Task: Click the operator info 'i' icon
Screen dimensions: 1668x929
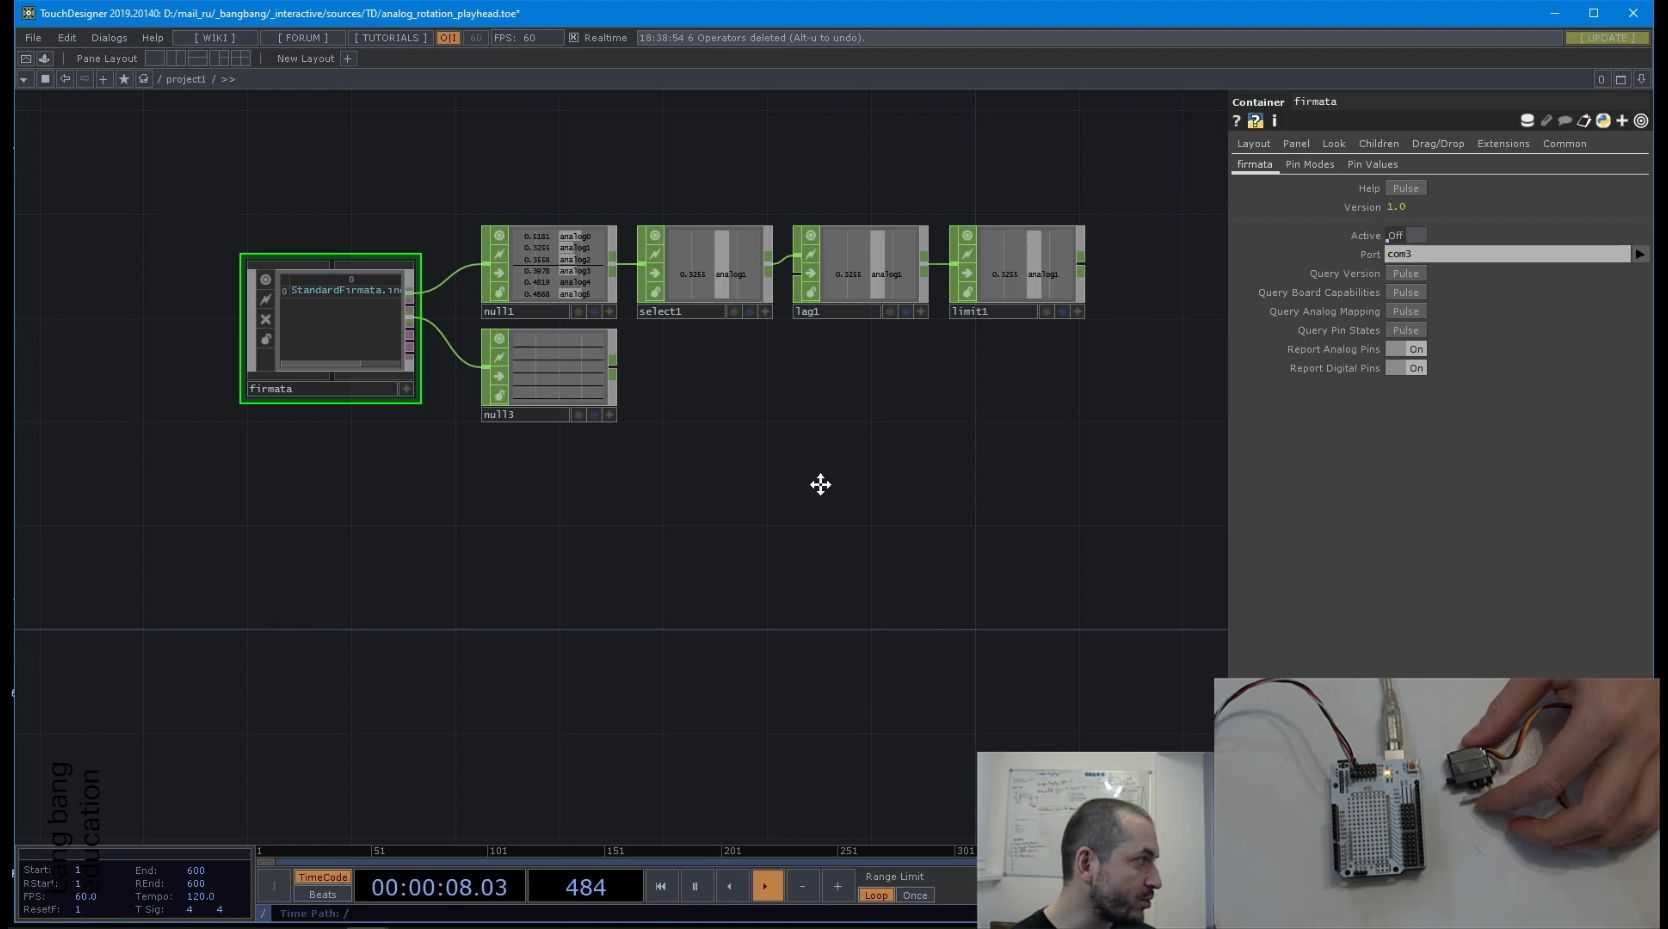Action: click(1274, 121)
